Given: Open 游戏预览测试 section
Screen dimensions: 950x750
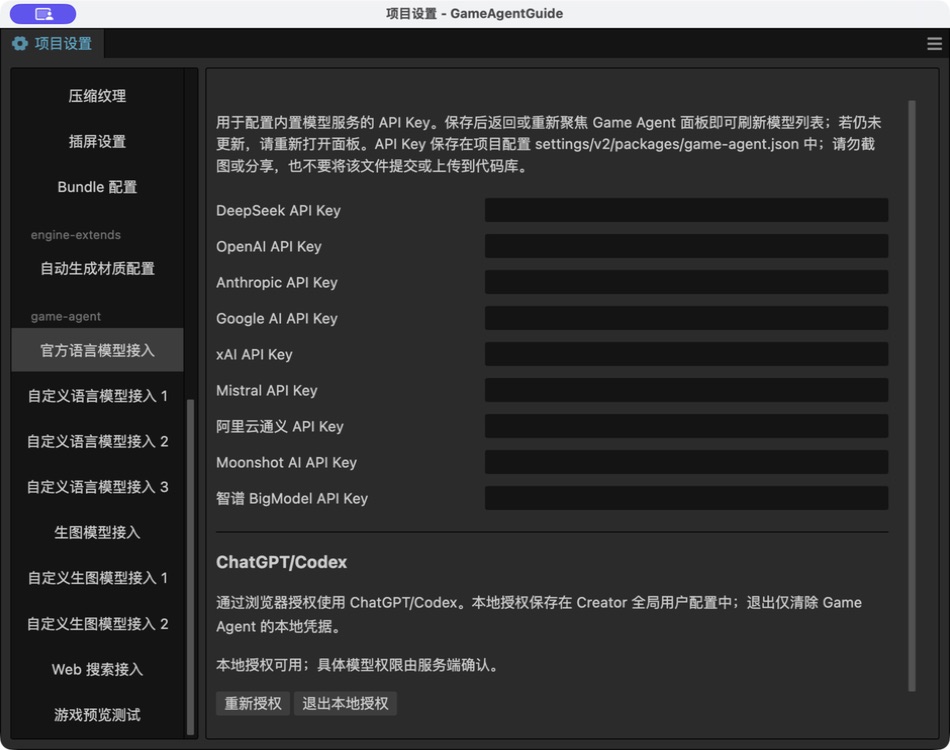Looking at the screenshot, I should coord(97,714).
